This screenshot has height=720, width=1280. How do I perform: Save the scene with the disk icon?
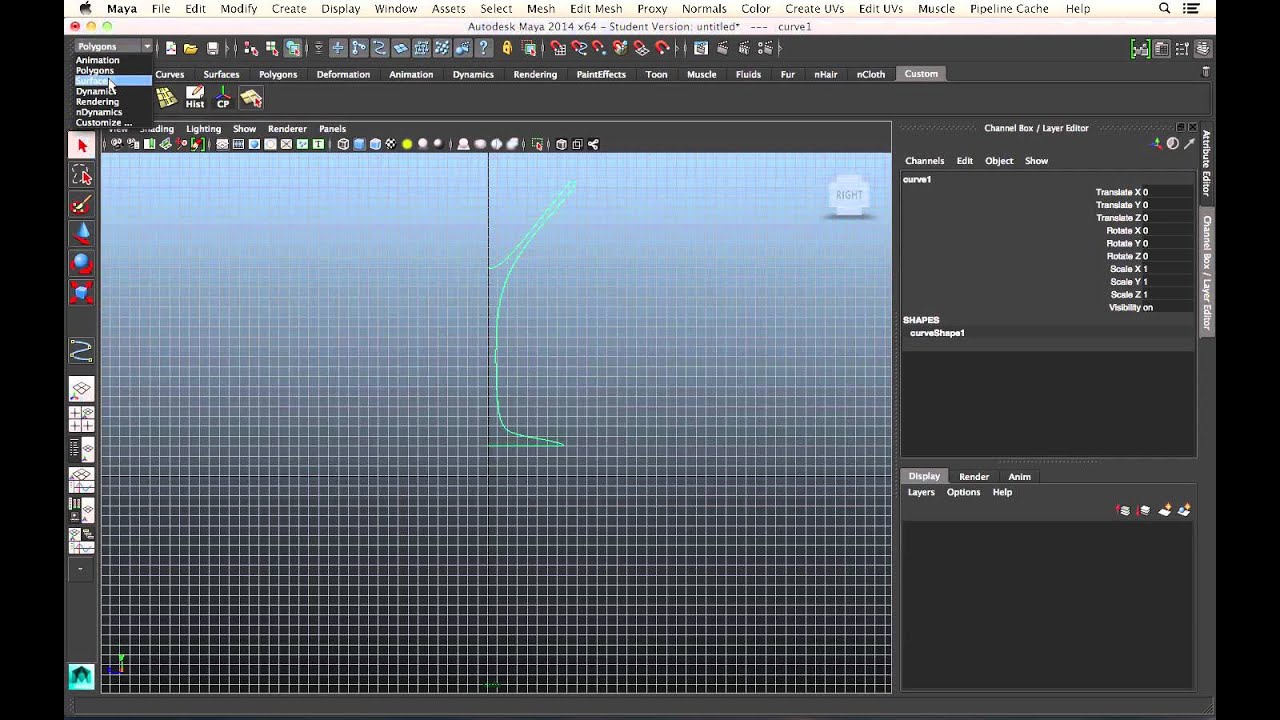pyautogui.click(x=212, y=48)
